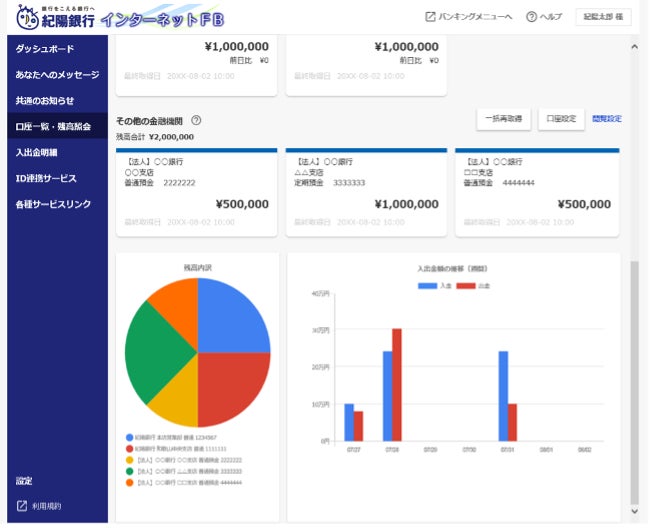
Task: Open 共通のお知らせ in the sidebar
Action: (x=57, y=101)
